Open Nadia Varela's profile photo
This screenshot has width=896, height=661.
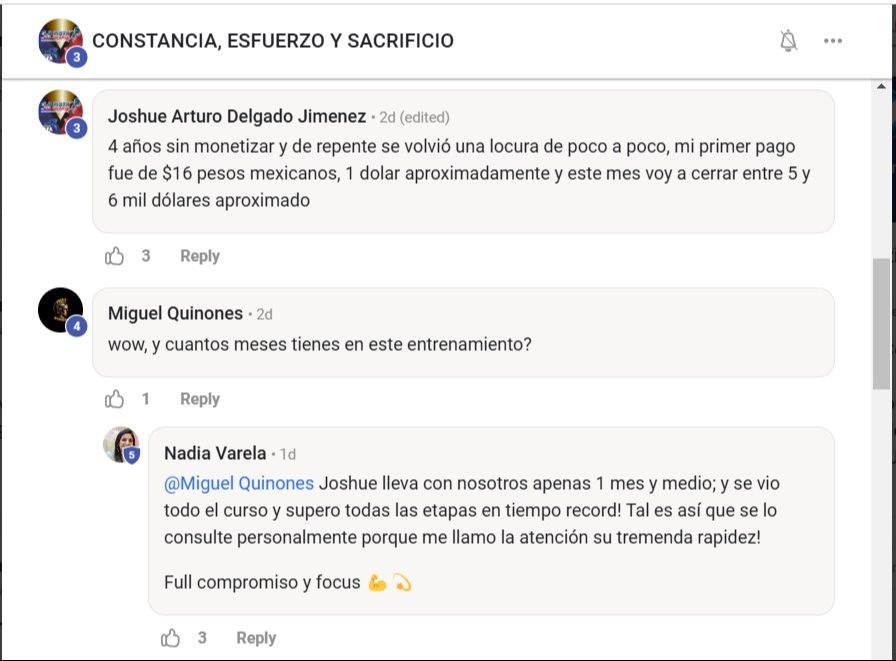(121, 444)
